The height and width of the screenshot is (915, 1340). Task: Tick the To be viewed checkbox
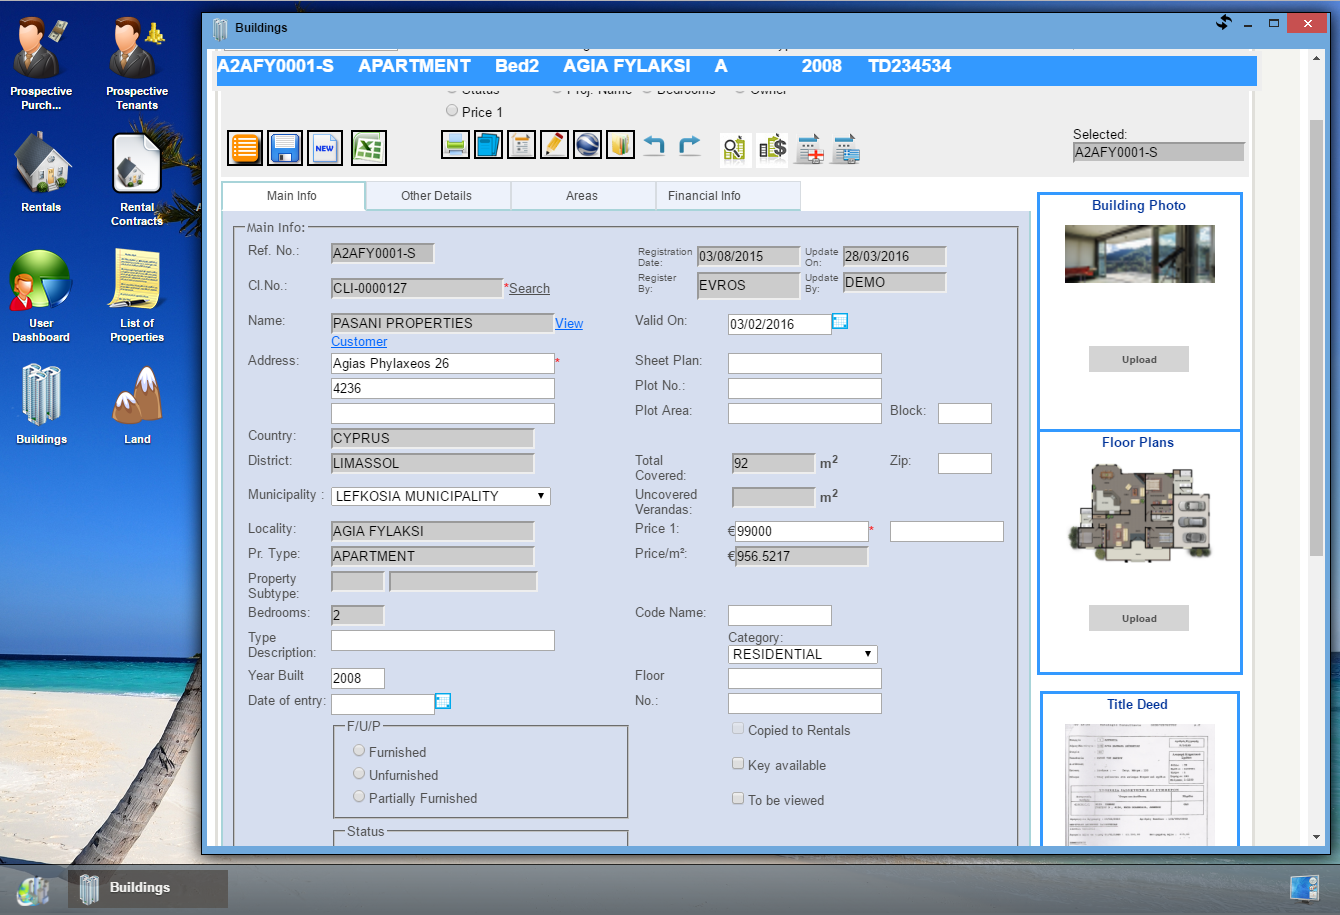click(x=738, y=800)
